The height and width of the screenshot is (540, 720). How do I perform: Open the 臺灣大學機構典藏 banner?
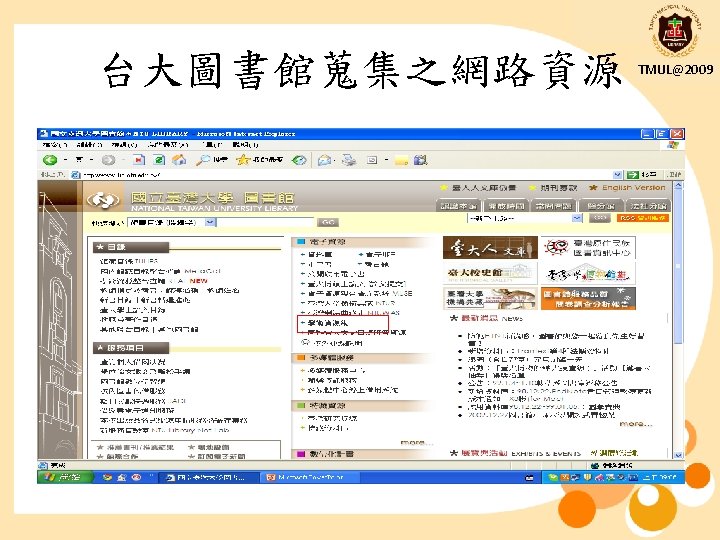pyautogui.click(x=490, y=298)
